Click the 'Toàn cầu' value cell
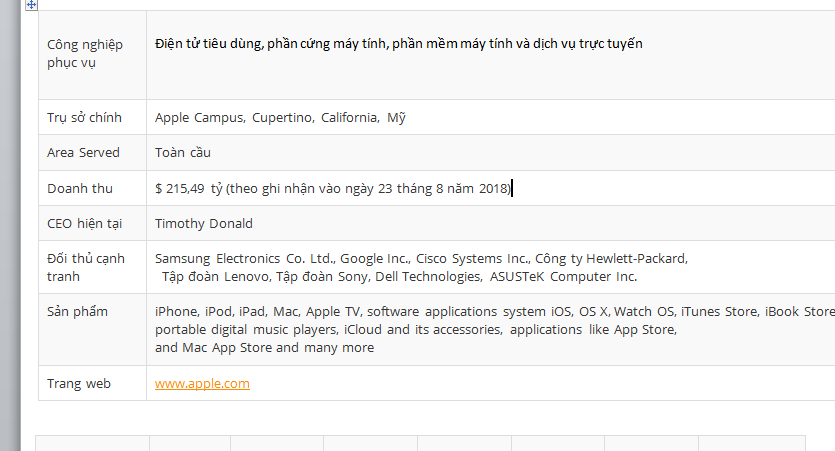 [183, 152]
